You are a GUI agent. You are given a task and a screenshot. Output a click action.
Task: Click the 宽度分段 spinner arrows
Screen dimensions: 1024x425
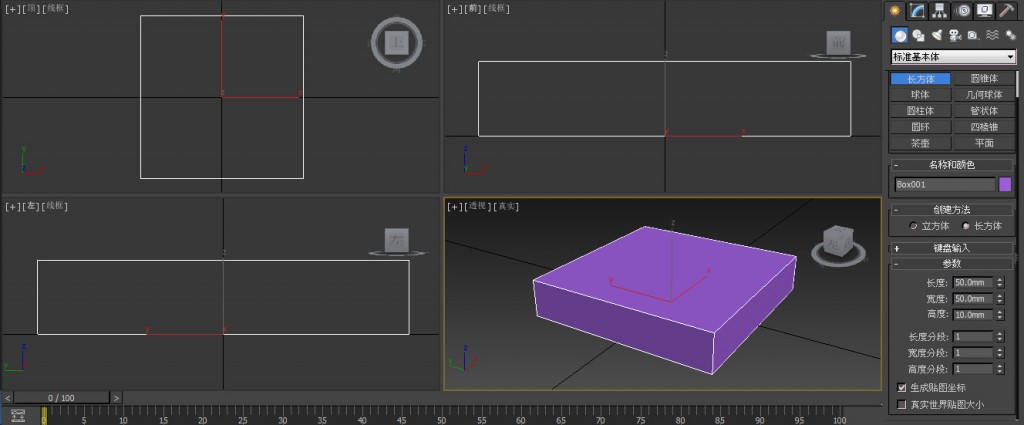tap(999, 353)
